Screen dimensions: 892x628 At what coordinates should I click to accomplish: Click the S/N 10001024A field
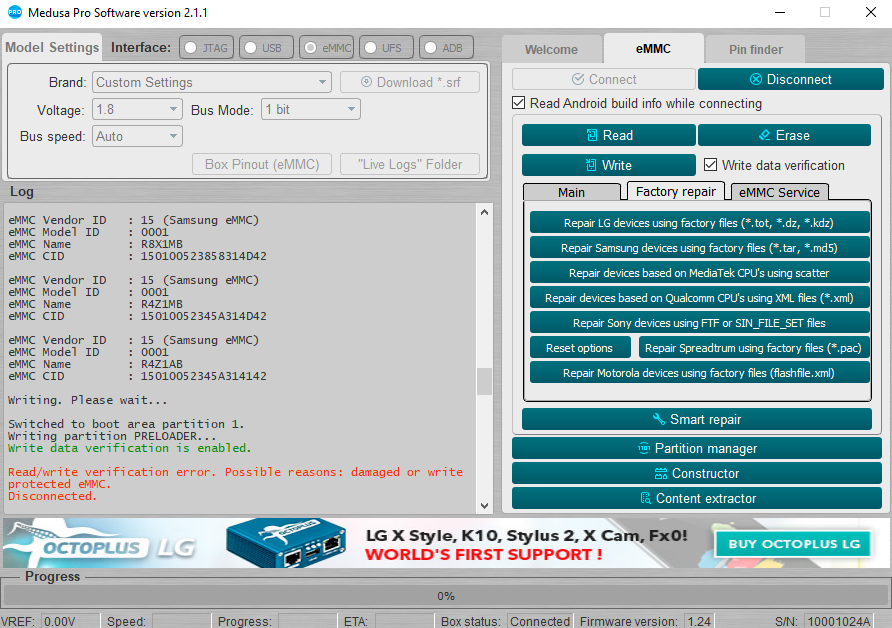[839, 621]
